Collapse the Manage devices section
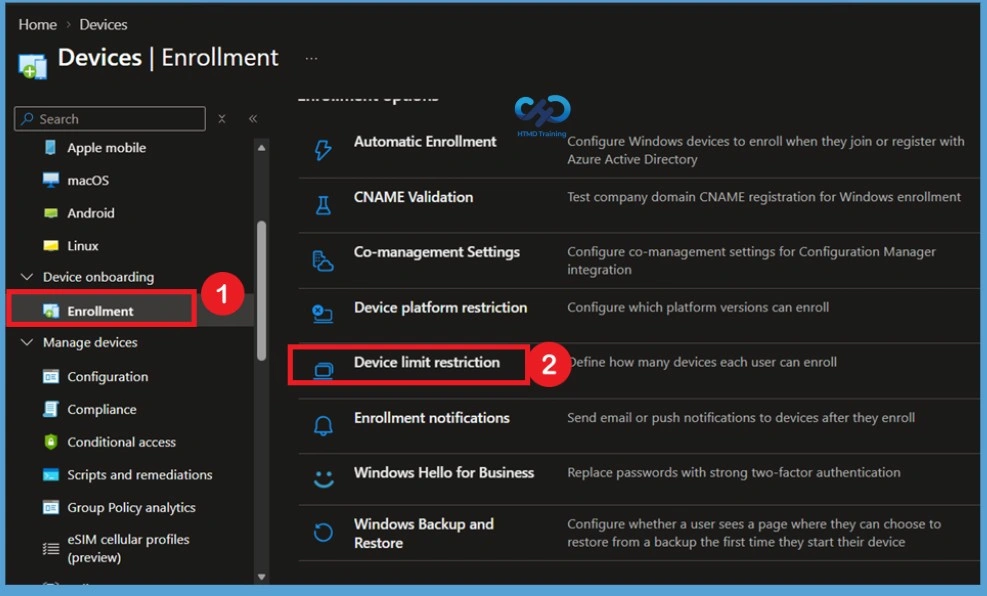The height and width of the screenshot is (596, 987). [27, 342]
